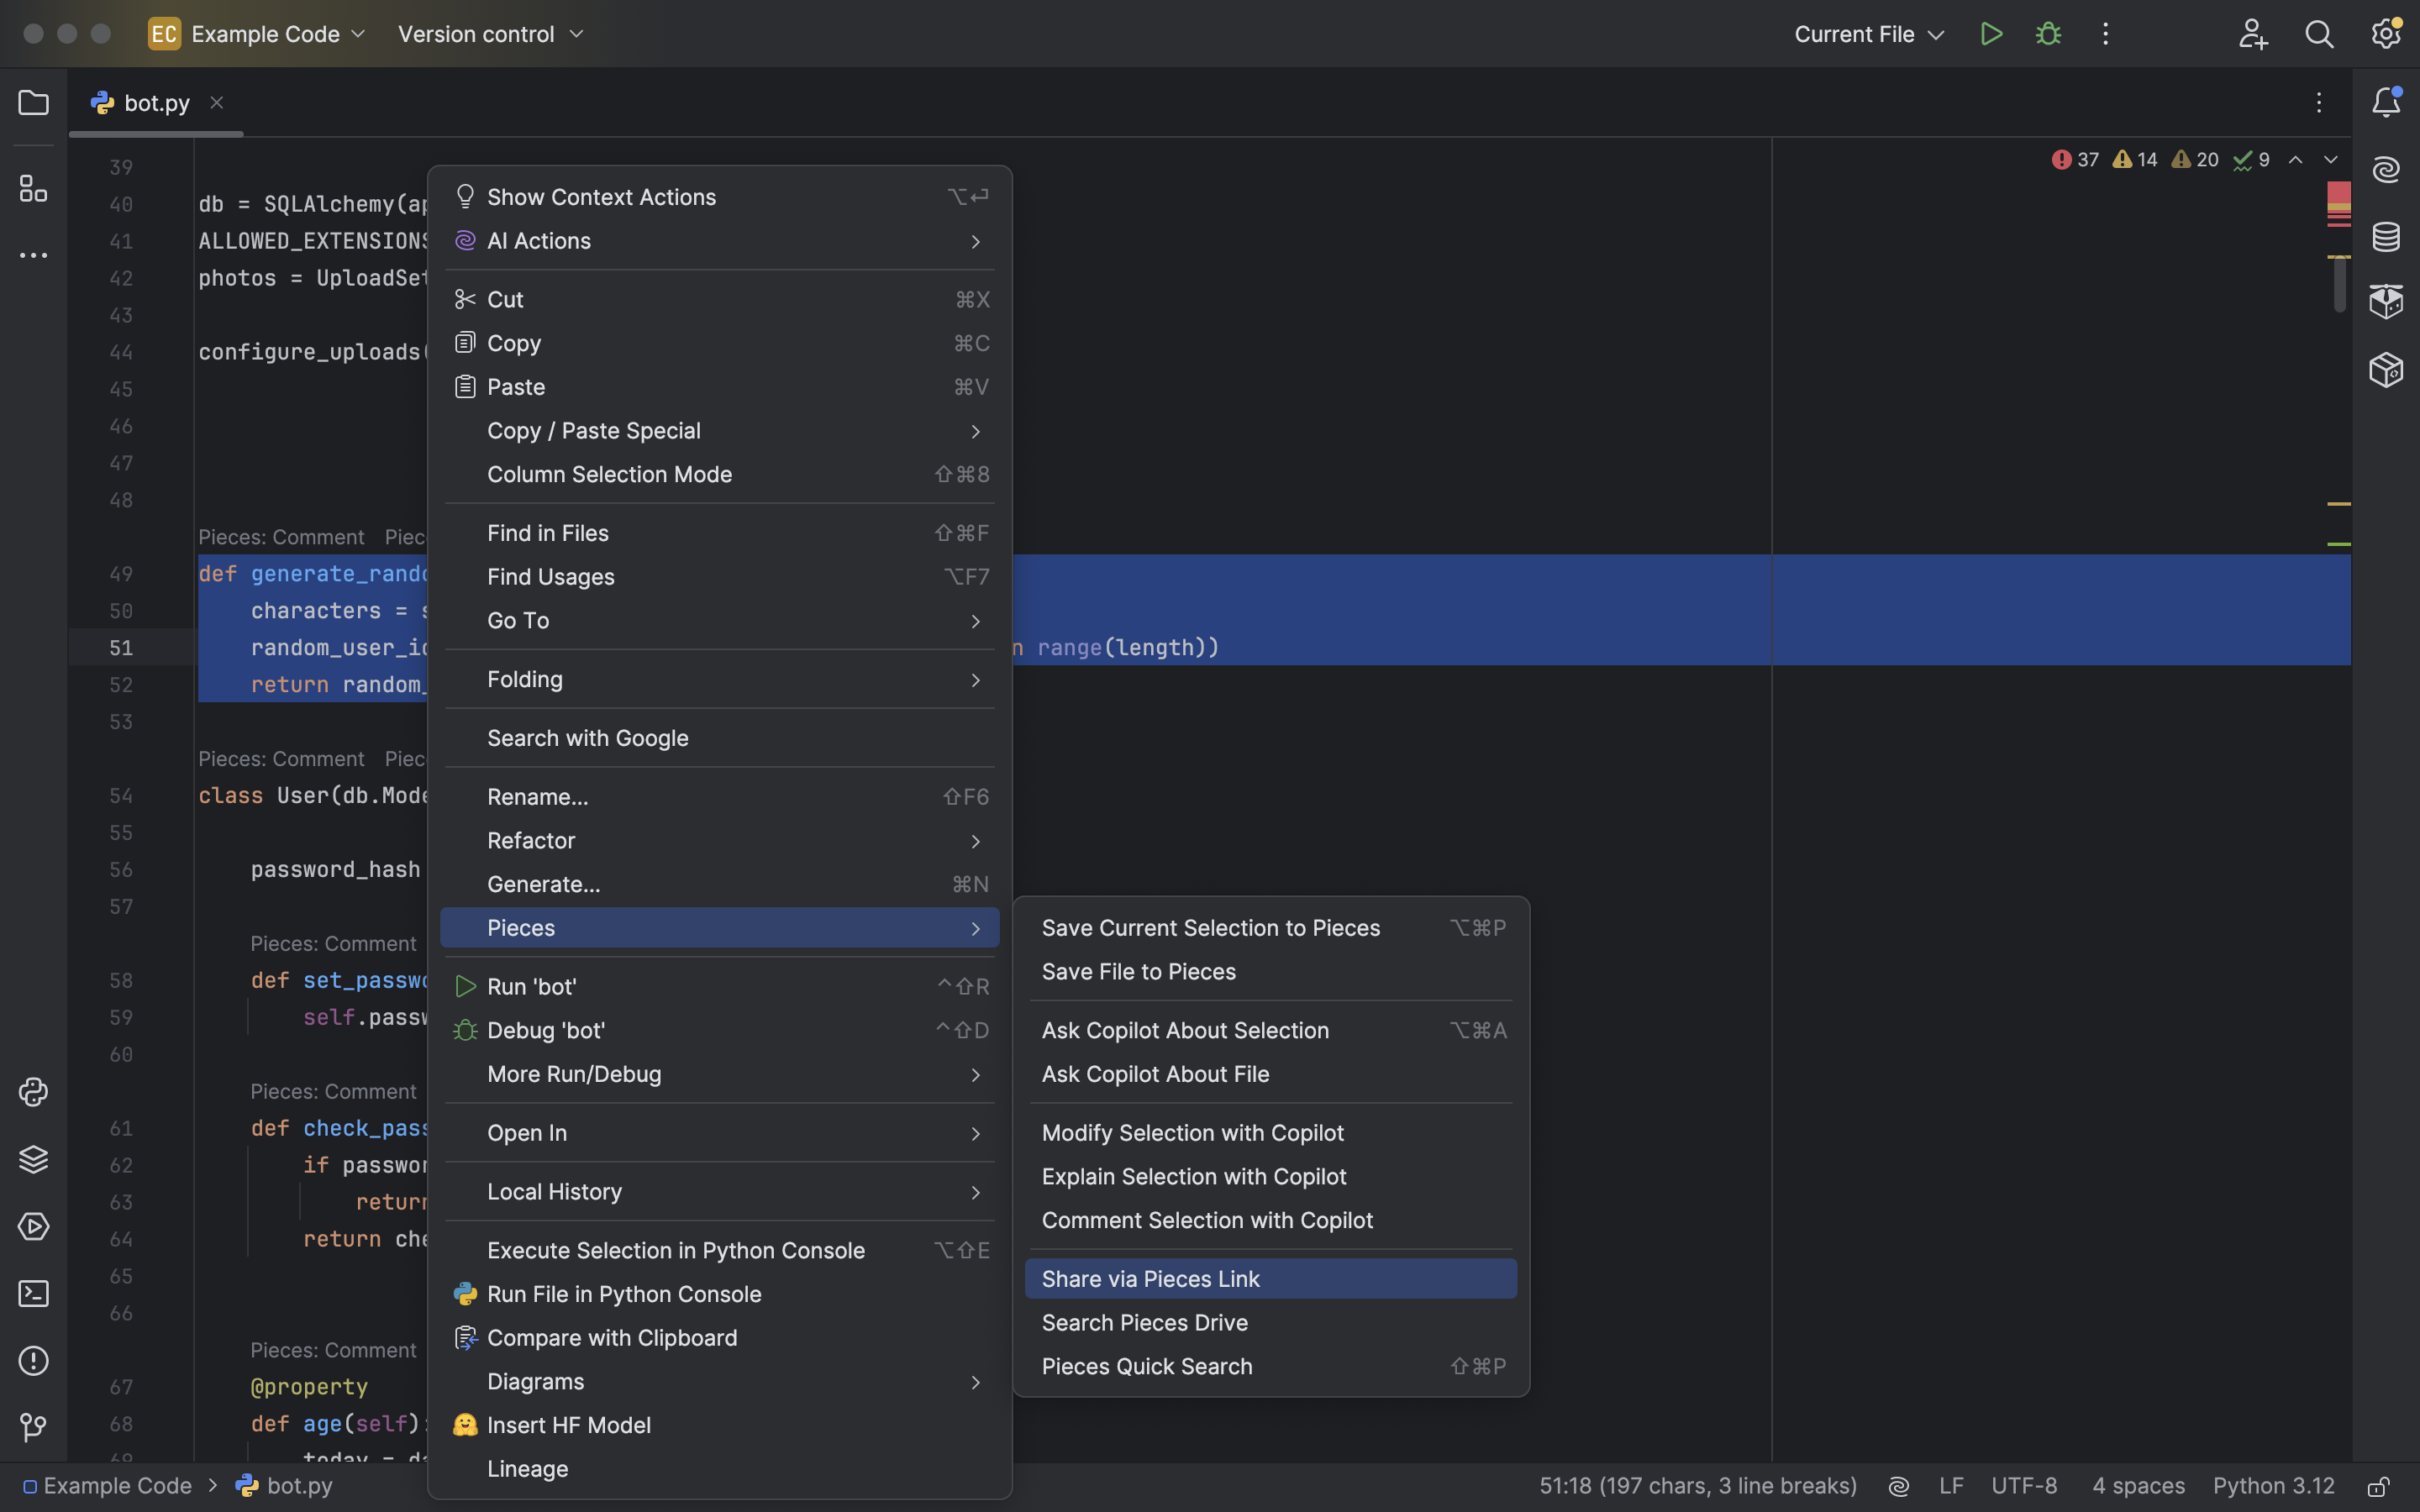Choose Pieces Quick Search
Image resolution: width=2420 pixels, height=1512 pixels.
click(1270, 1367)
